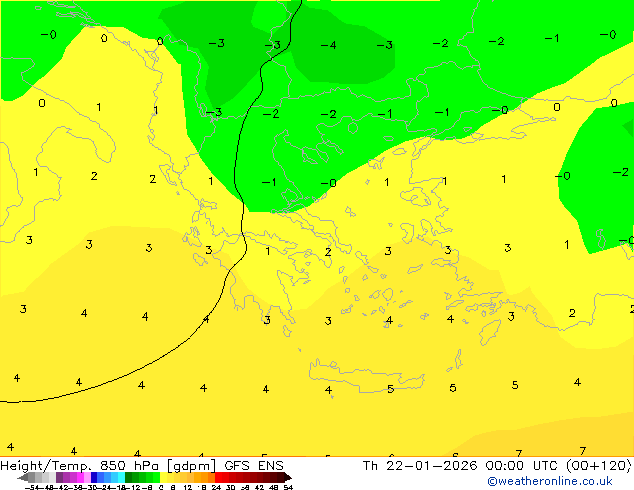
Task: Click the dark maroon right arrow of the color scale
Action: pos(288,478)
